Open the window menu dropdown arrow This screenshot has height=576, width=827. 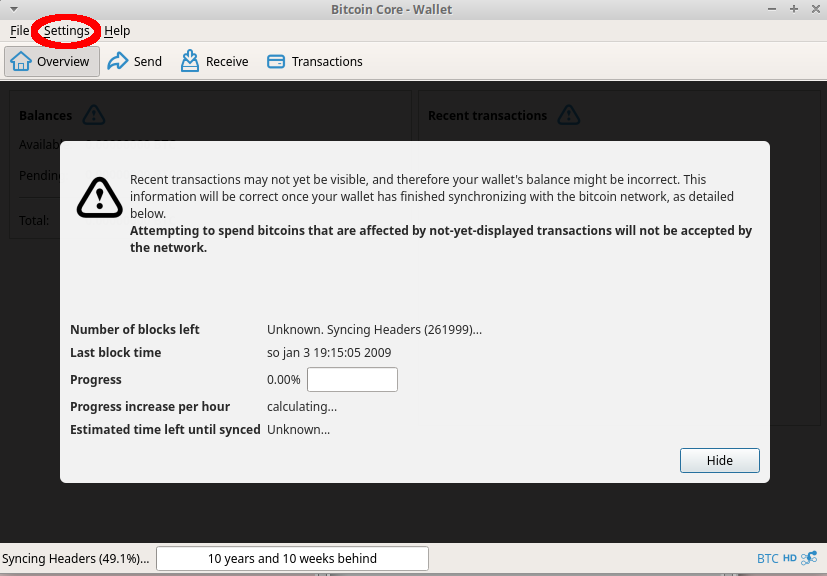[x=13, y=8]
